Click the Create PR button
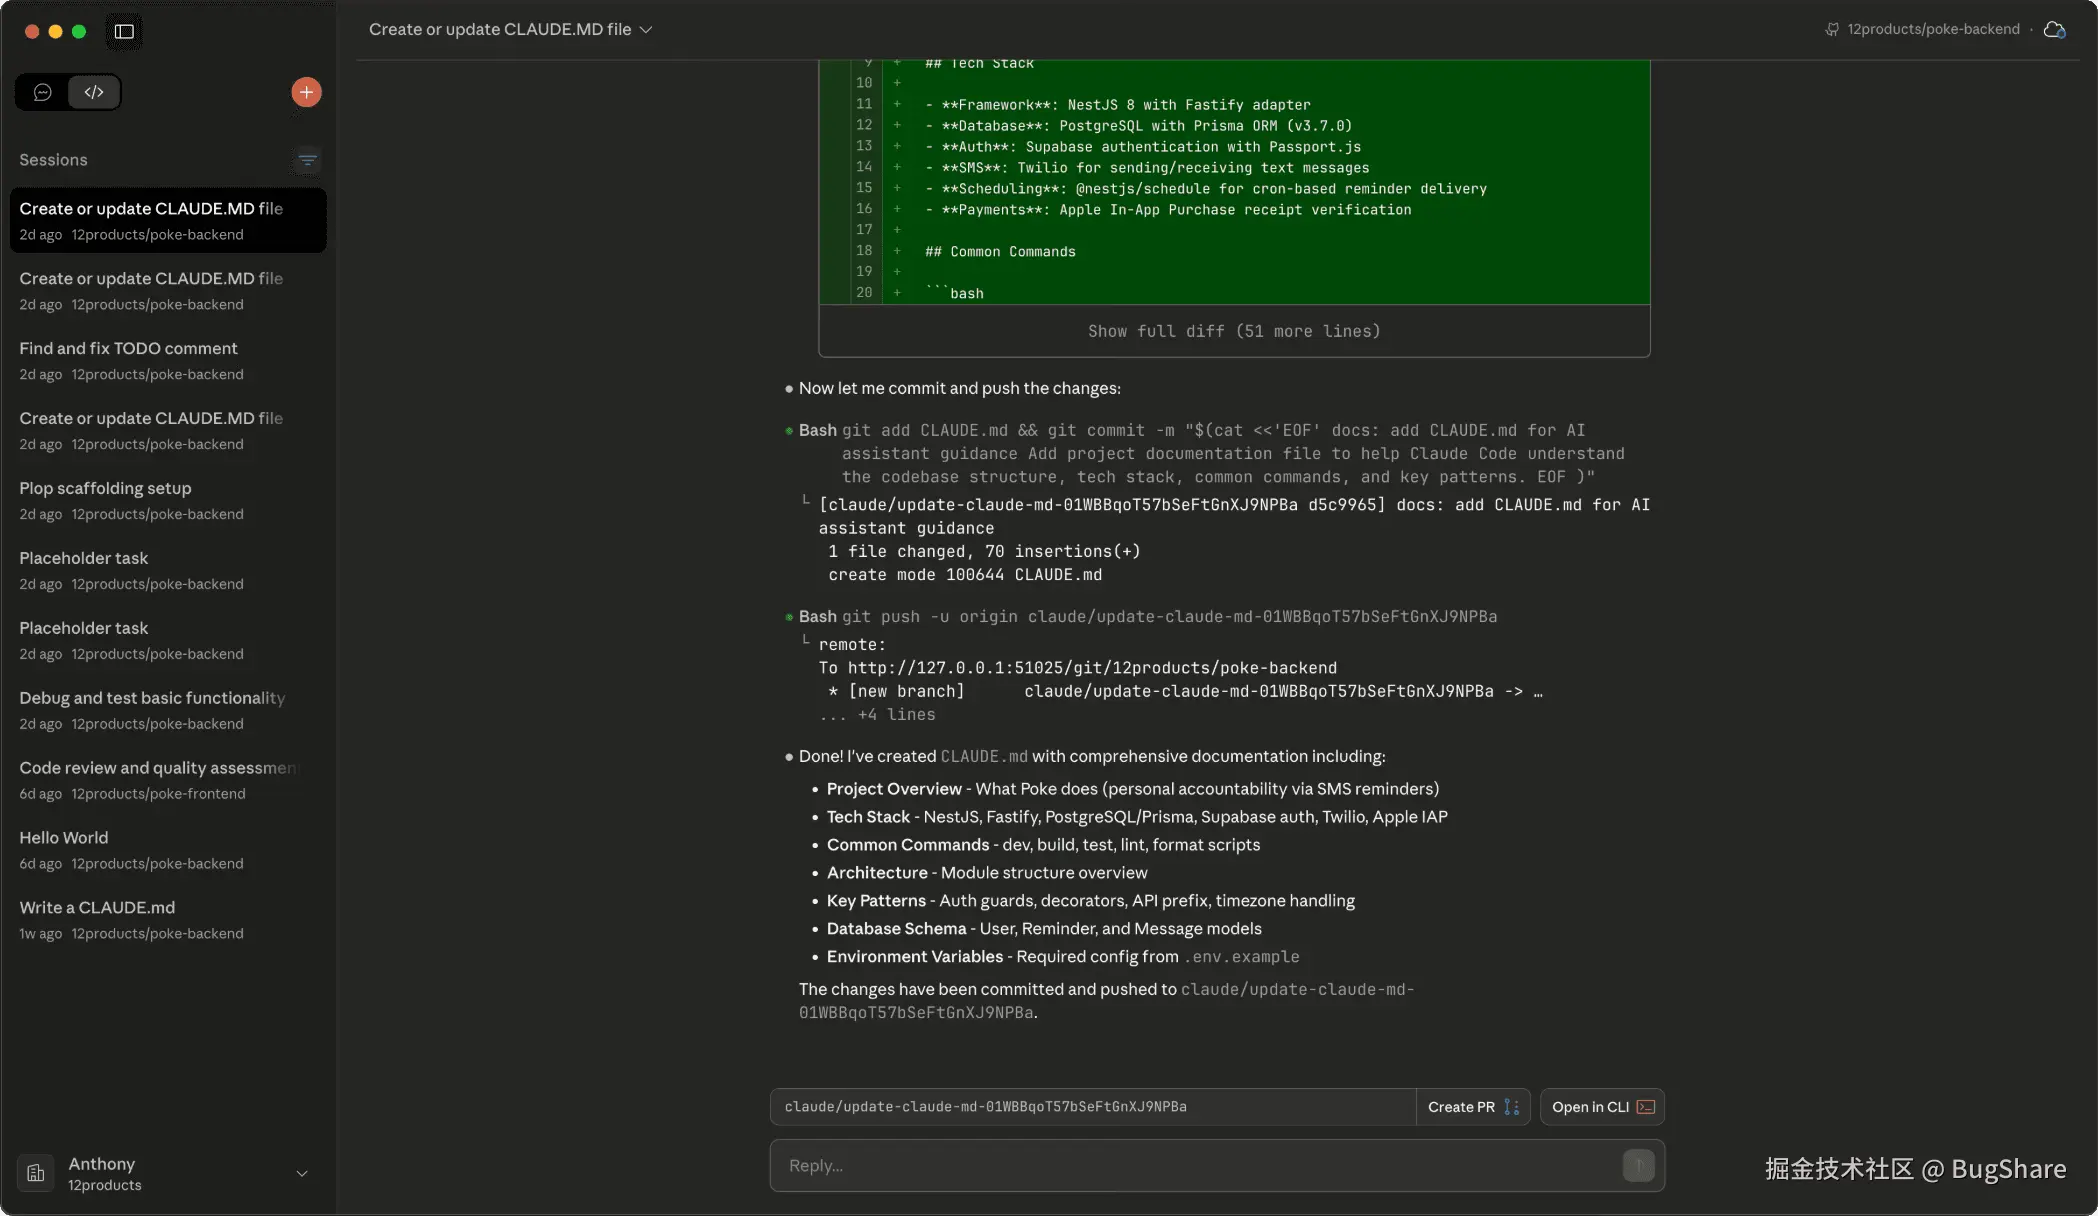 [x=1472, y=1107]
